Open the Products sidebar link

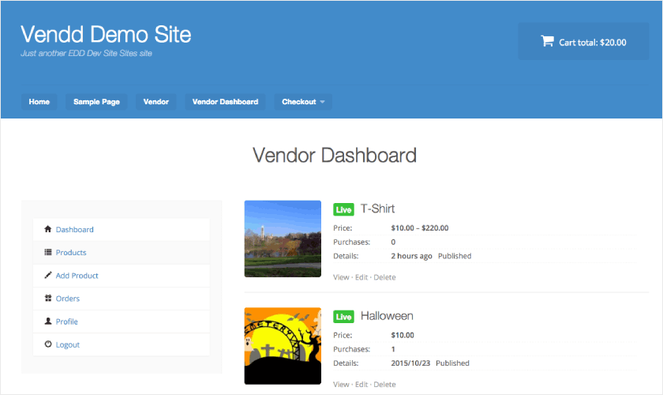[71, 252]
